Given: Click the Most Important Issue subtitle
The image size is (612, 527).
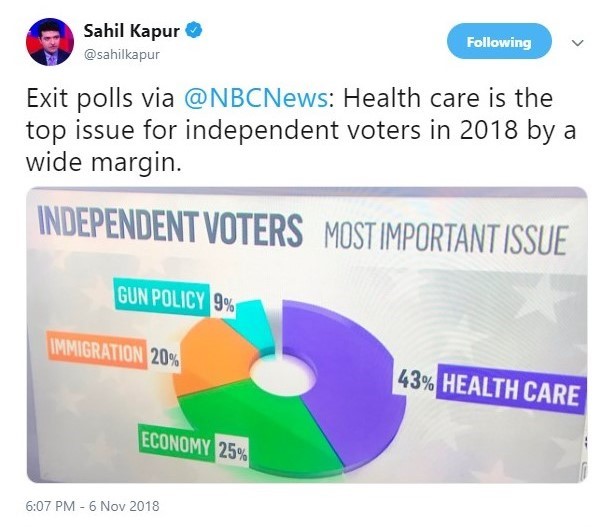Looking at the screenshot, I should click(445, 239).
